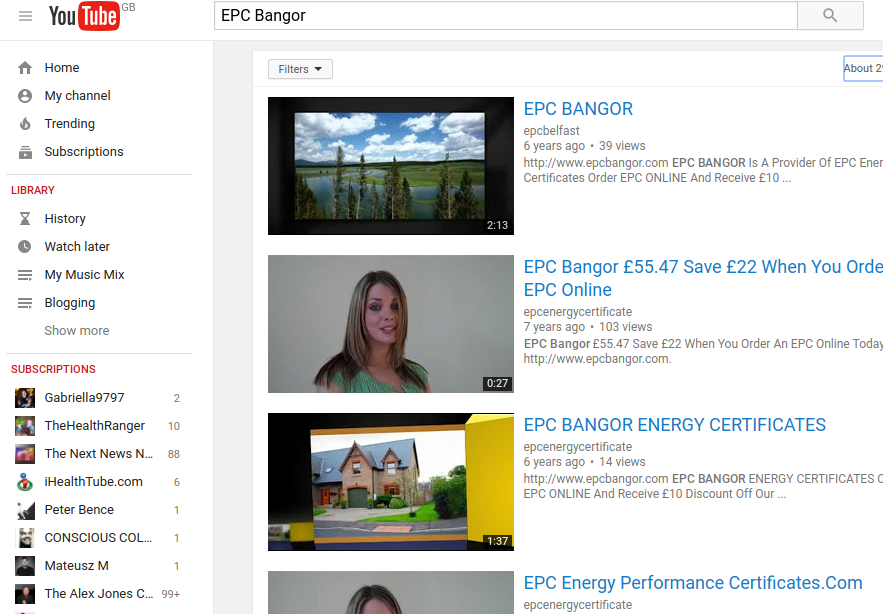Image resolution: width=883 pixels, height=614 pixels.
Task: Open the hamburger guide menu
Action: (x=25, y=16)
